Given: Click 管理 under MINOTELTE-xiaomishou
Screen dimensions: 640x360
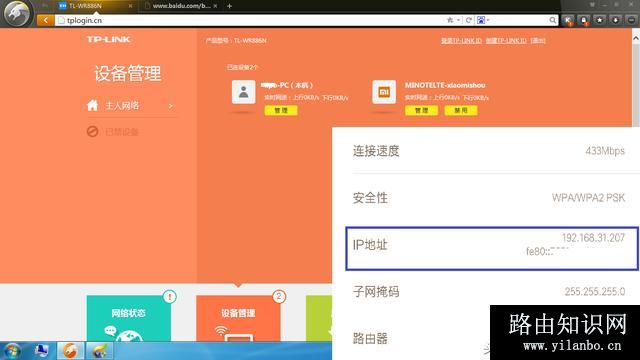Looking at the screenshot, I should pyautogui.click(x=421, y=110).
